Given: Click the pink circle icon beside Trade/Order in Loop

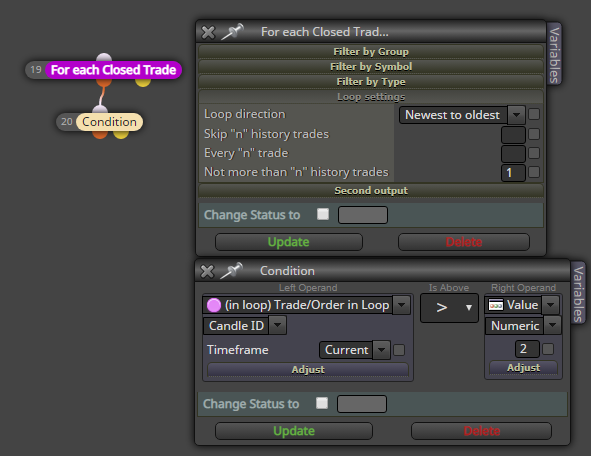Looking at the screenshot, I should (x=214, y=305).
